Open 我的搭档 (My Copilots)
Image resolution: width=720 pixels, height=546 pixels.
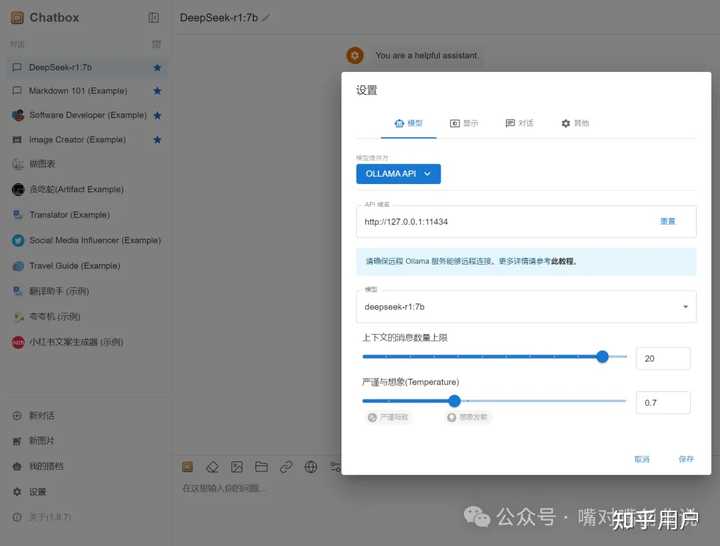click(x=86, y=467)
